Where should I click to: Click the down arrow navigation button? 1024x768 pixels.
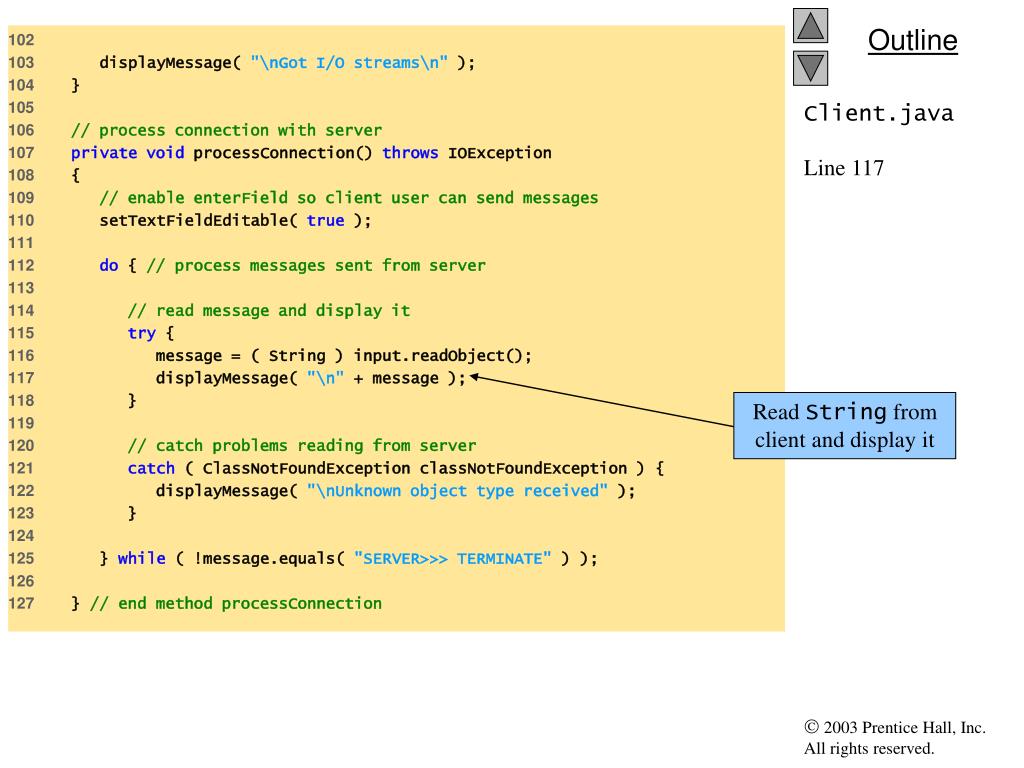[810, 68]
